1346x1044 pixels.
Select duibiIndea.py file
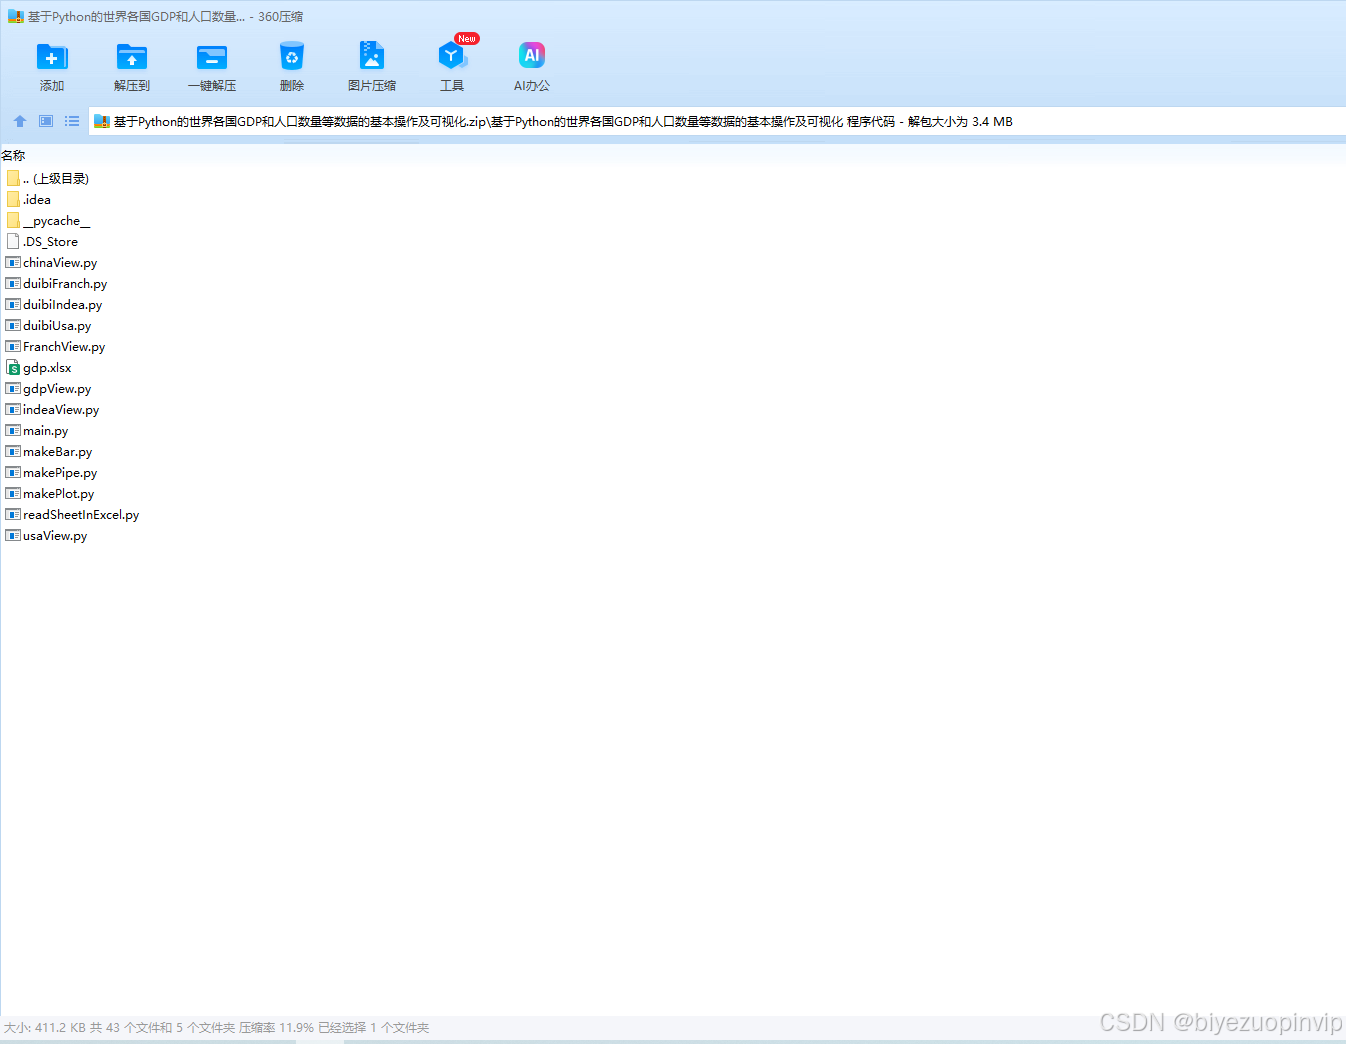[x=54, y=304]
